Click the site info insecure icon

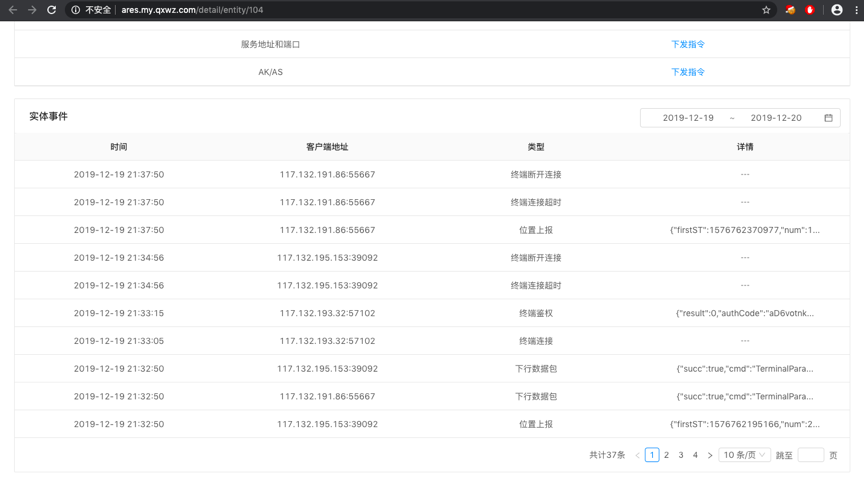[x=76, y=10]
